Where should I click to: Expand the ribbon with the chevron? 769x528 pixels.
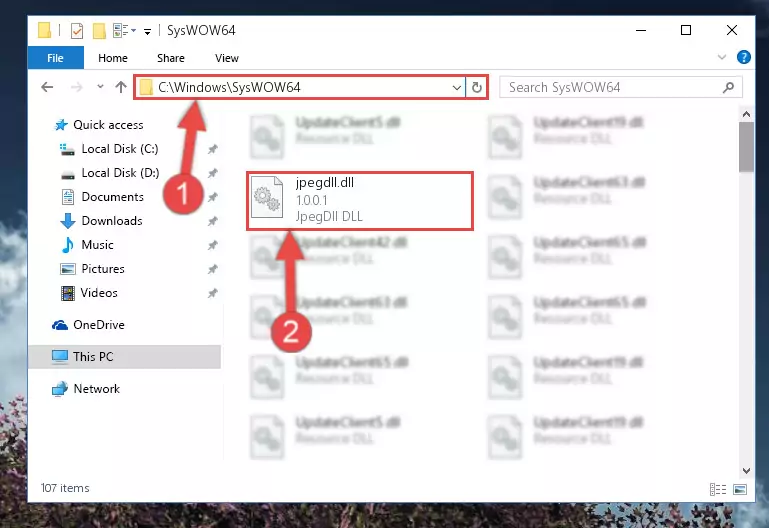pos(721,57)
